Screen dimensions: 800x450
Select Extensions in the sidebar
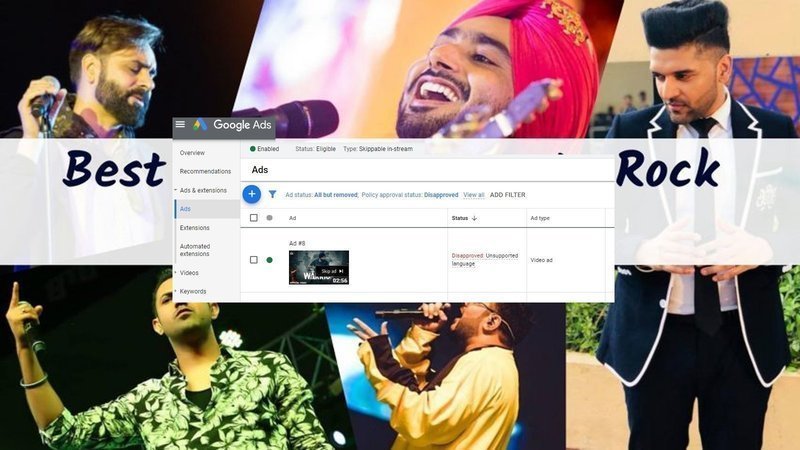point(195,228)
